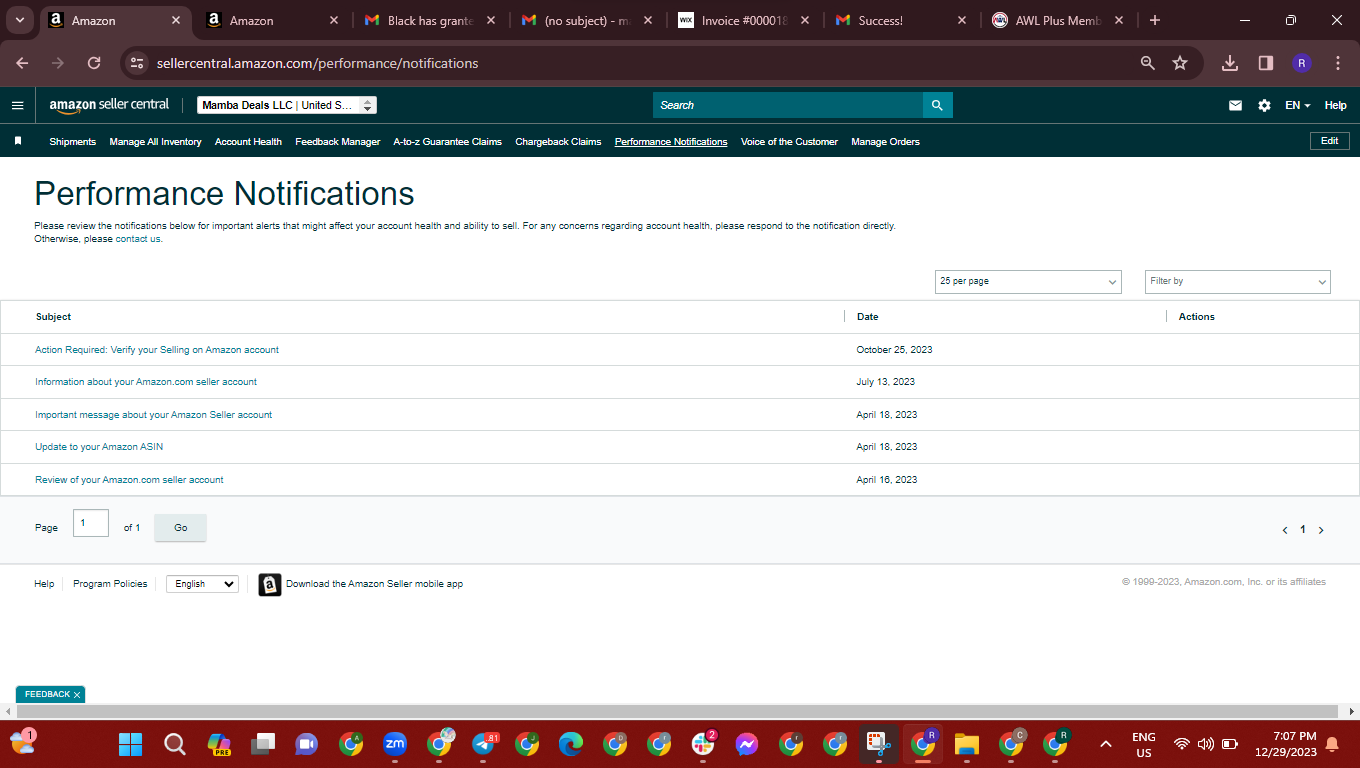
Task: Bookmark this page with the star icon
Action: (1180, 63)
